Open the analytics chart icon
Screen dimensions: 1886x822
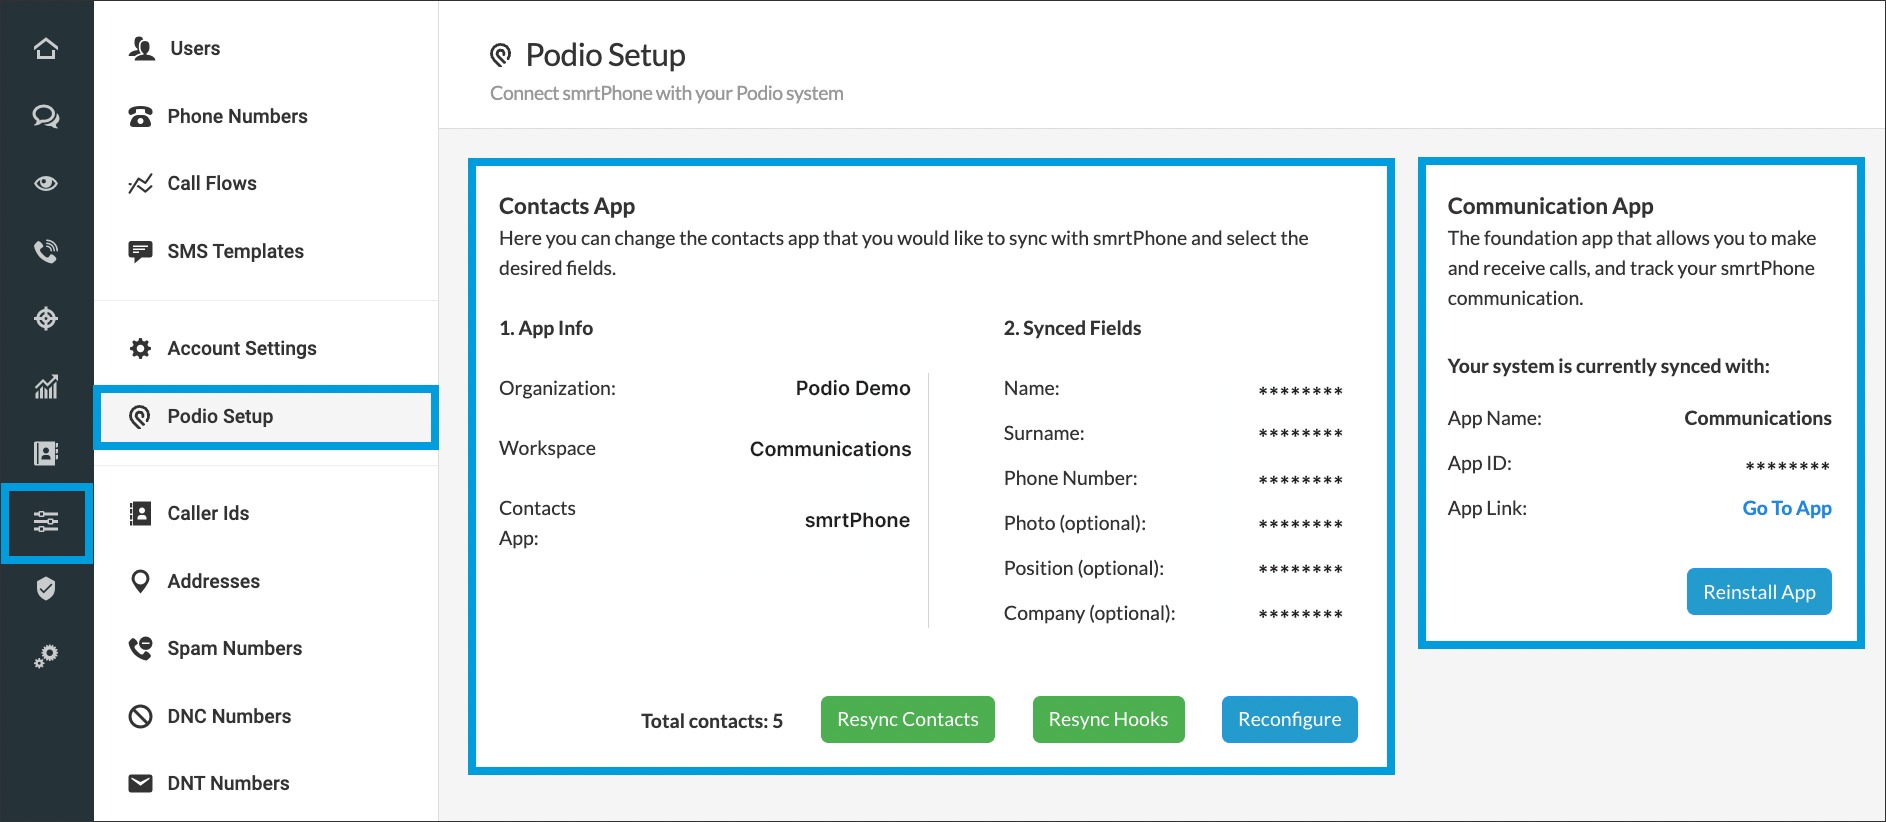point(46,386)
